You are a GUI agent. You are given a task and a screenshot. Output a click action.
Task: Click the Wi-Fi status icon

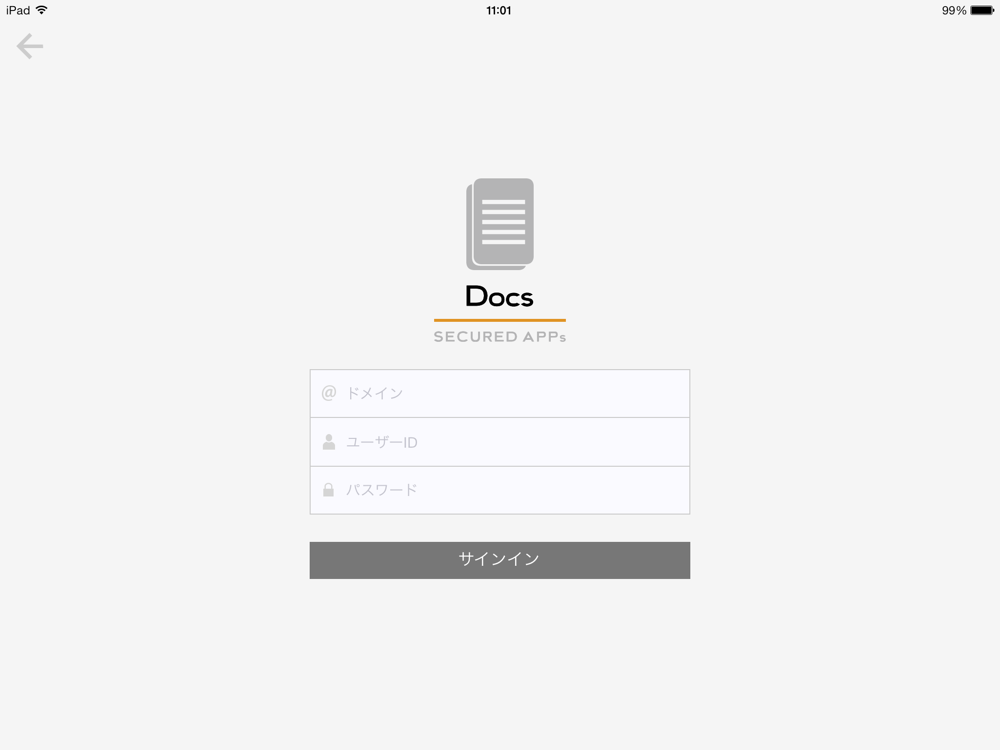click(41, 10)
